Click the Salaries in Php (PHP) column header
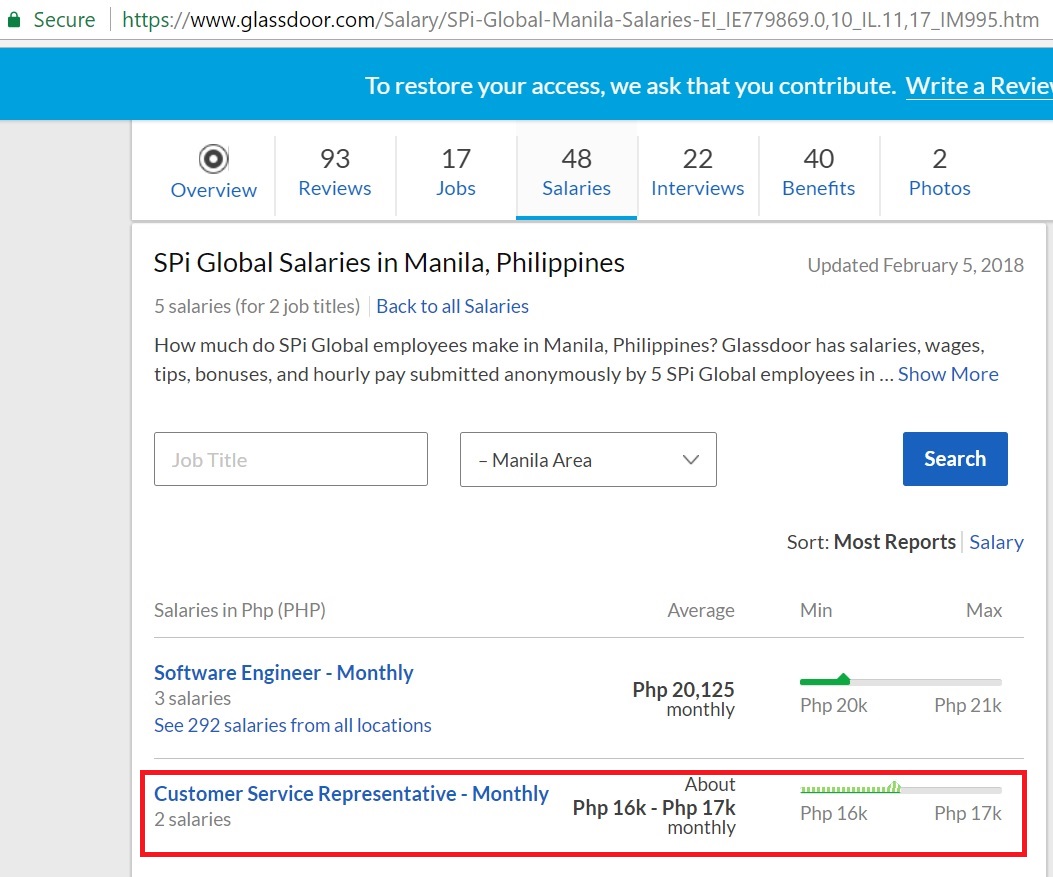Screen dimensions: 1053x877 click(x=240, y=610)
